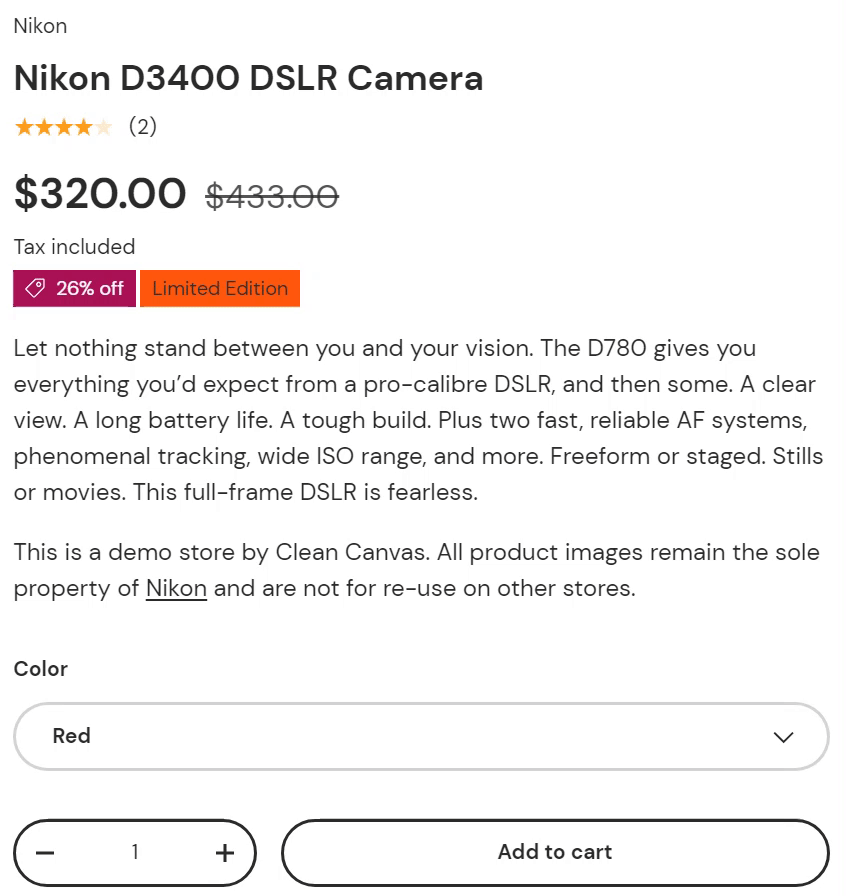Click the $320.00 sale price
This screenshot has height=896, width=846.
[100, 193]
